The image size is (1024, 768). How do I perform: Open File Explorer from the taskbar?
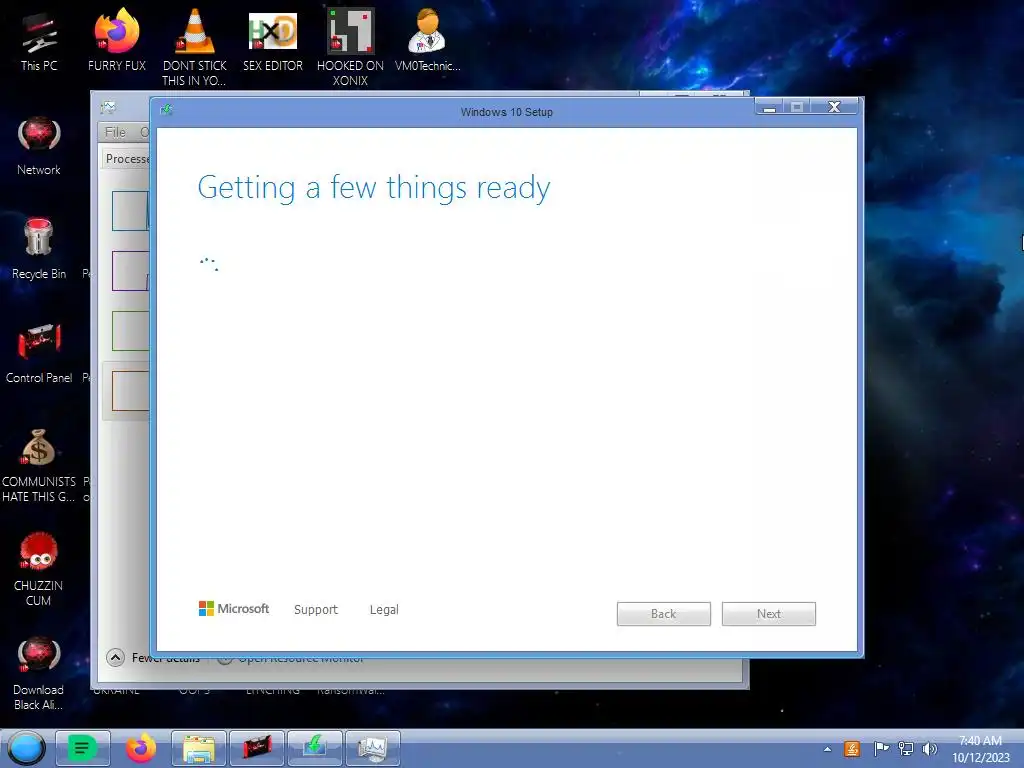(199, 748)
